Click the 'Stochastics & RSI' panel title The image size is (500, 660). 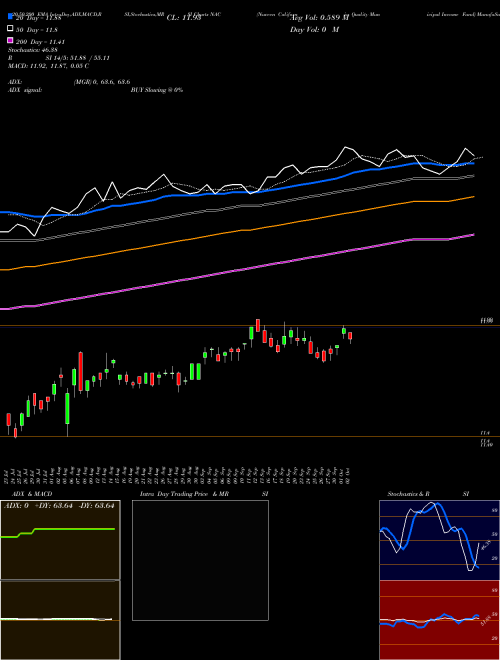point(428,494)
